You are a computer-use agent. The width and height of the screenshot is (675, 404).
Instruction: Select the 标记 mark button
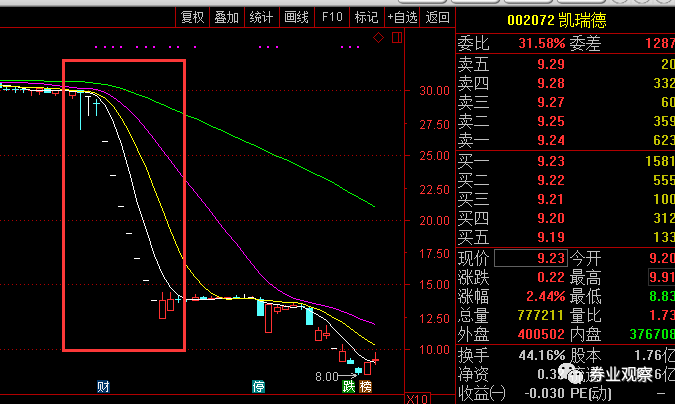(x=366, y=17)
